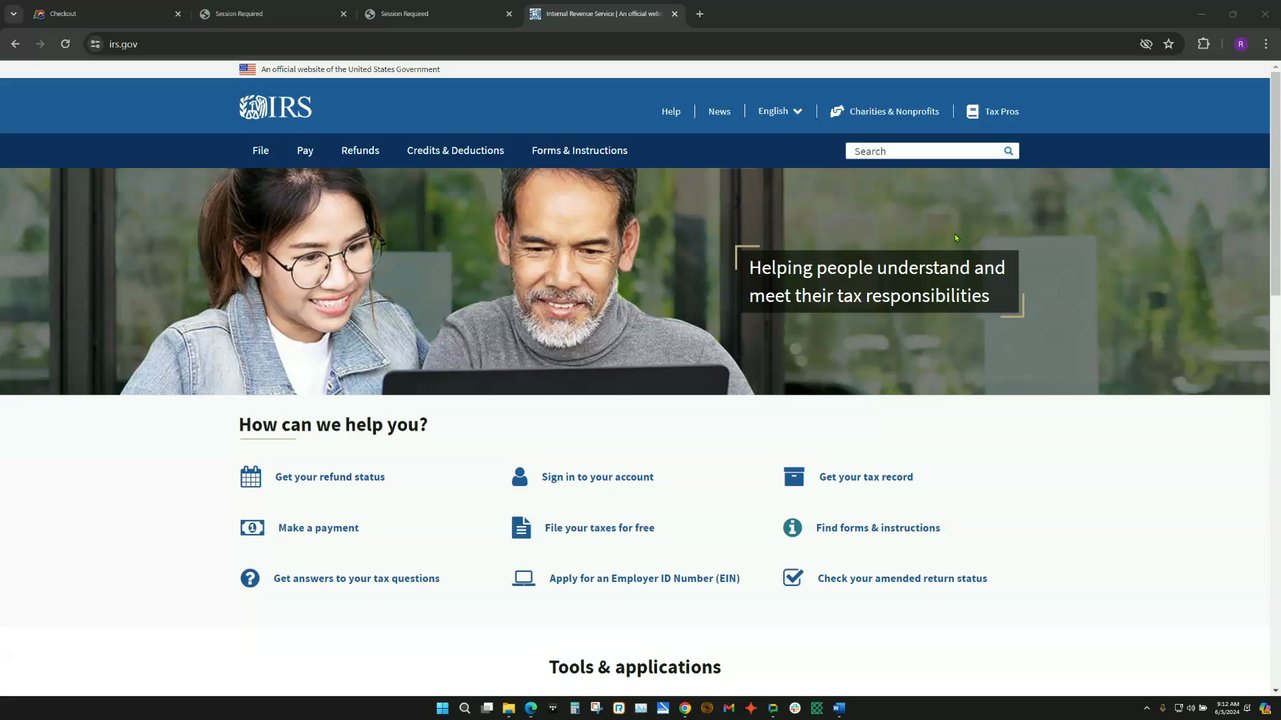1281x720 pixels.
Task: Click the Tools & applications heading
Action: (635, 667)
